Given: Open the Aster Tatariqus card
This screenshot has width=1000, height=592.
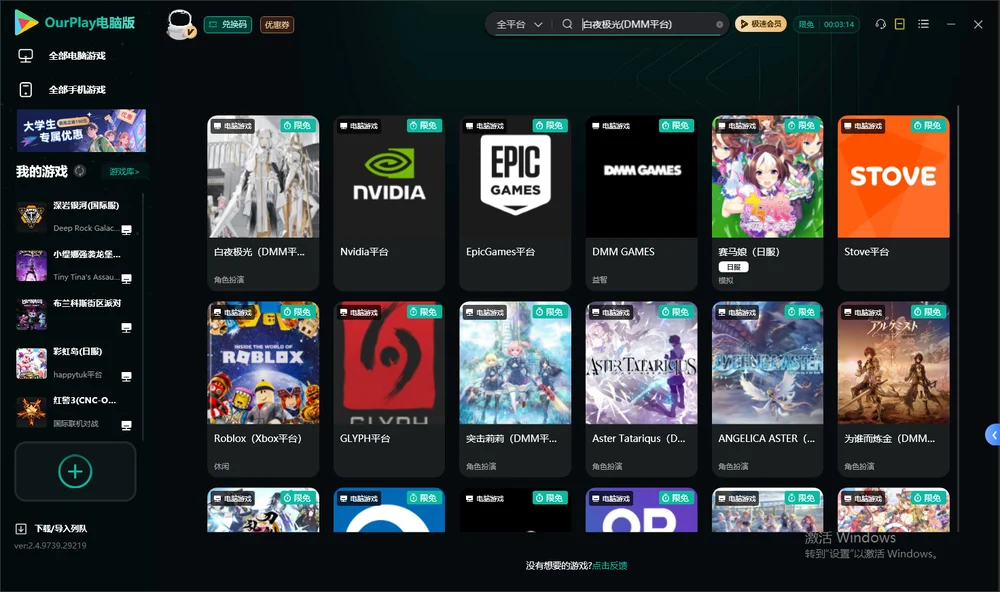Looking at the screenshot, I should (x=642, y=389).
